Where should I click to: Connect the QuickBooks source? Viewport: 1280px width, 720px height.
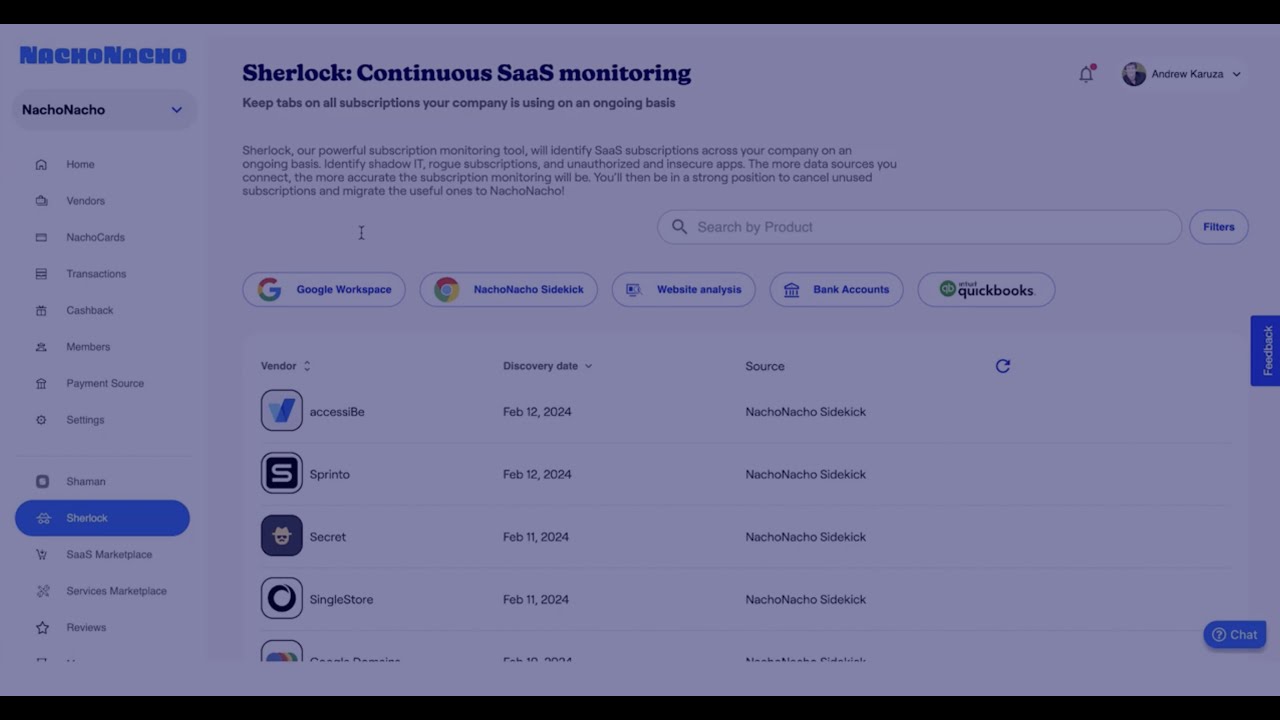pos(986,290)
